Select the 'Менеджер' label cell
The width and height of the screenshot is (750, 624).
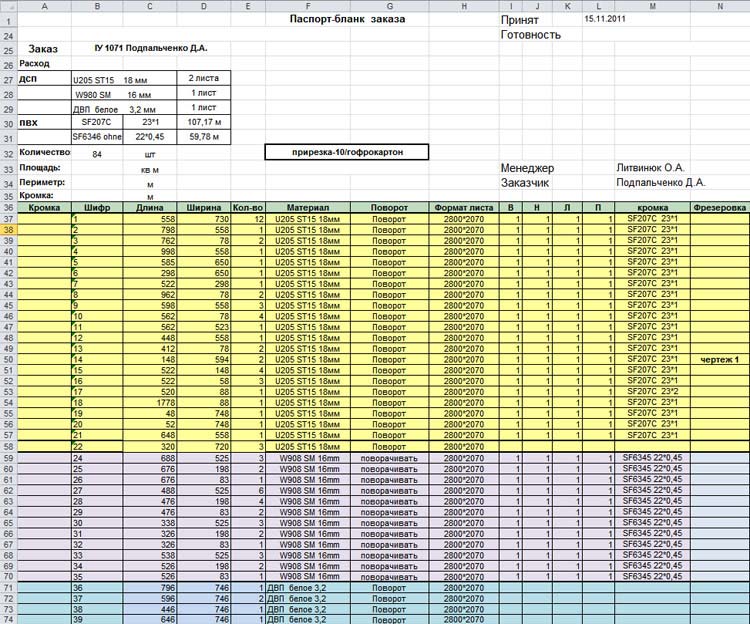pyautogui.click(x=527, y=168)
